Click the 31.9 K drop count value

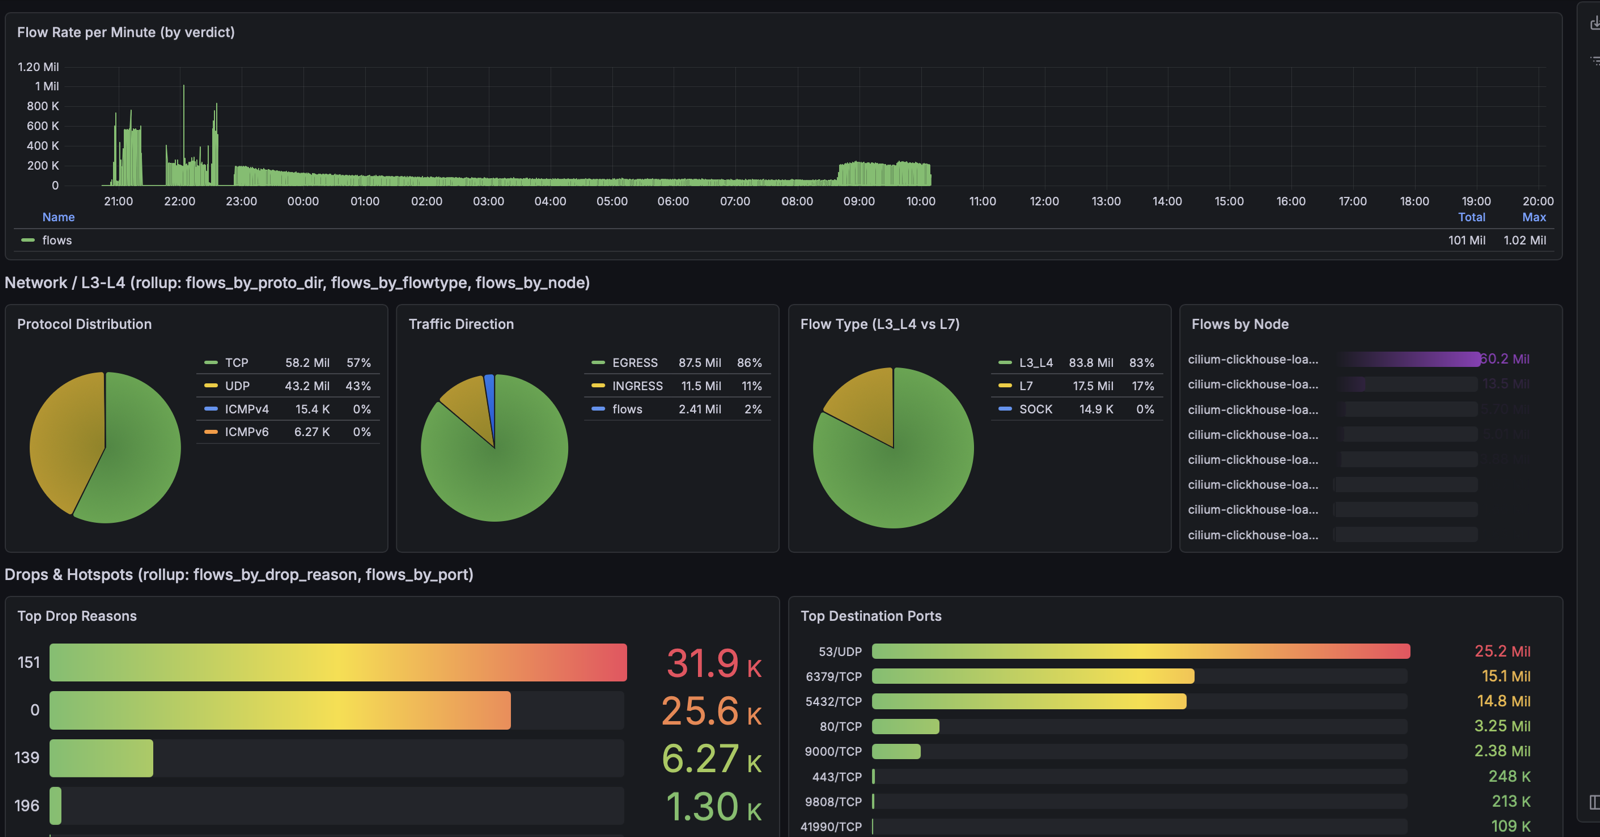[714, 663]
